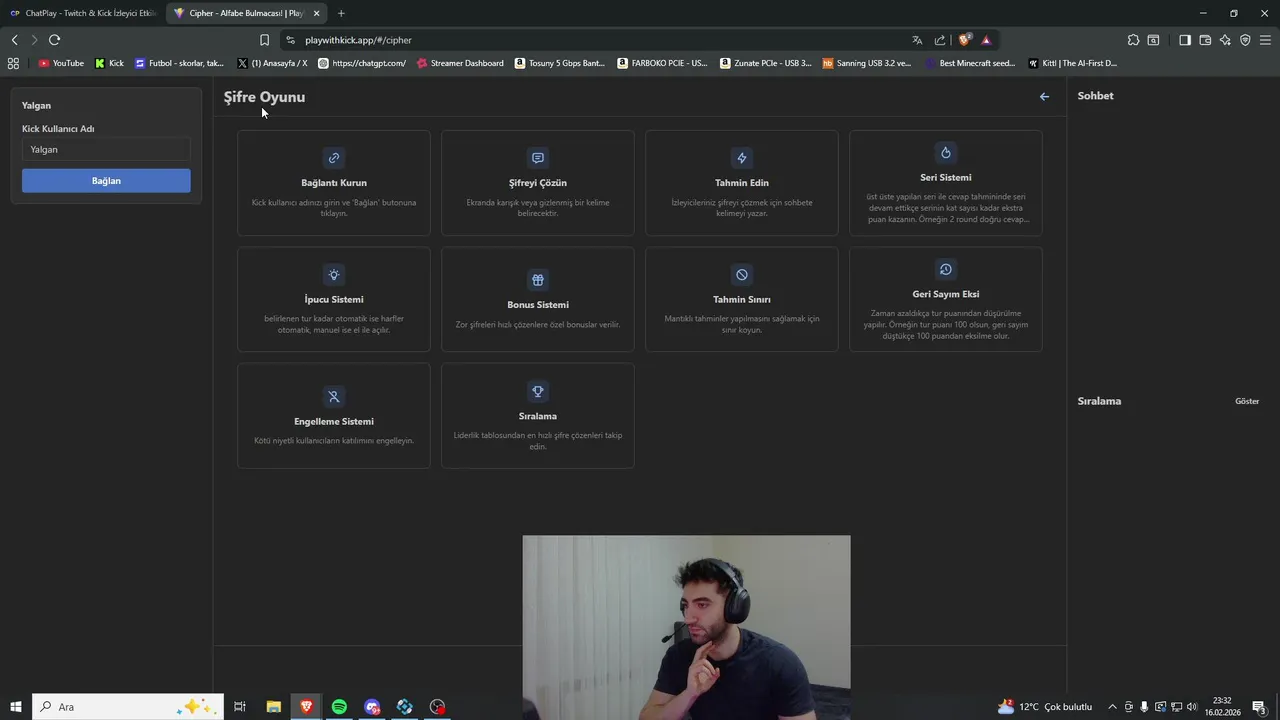Click the Sohbet panel title
1280x720 pixels.
1095,96
